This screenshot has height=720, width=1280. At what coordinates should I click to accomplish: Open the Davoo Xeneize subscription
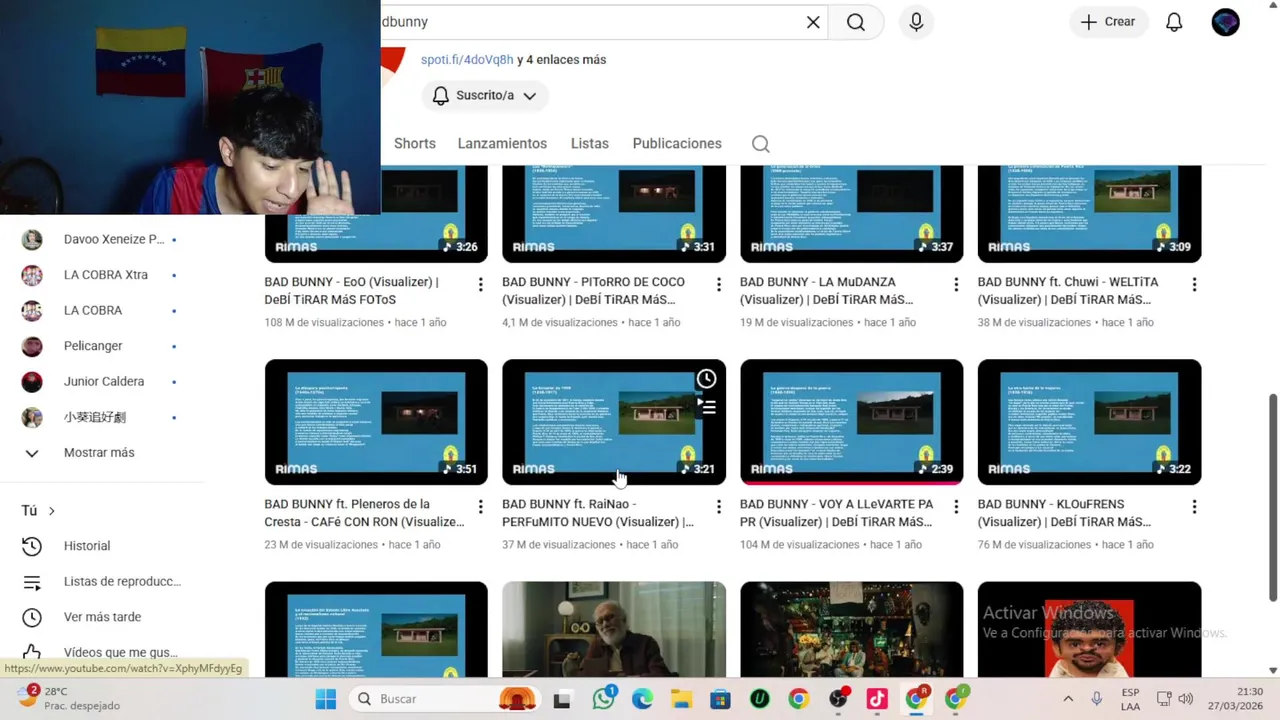100,240
